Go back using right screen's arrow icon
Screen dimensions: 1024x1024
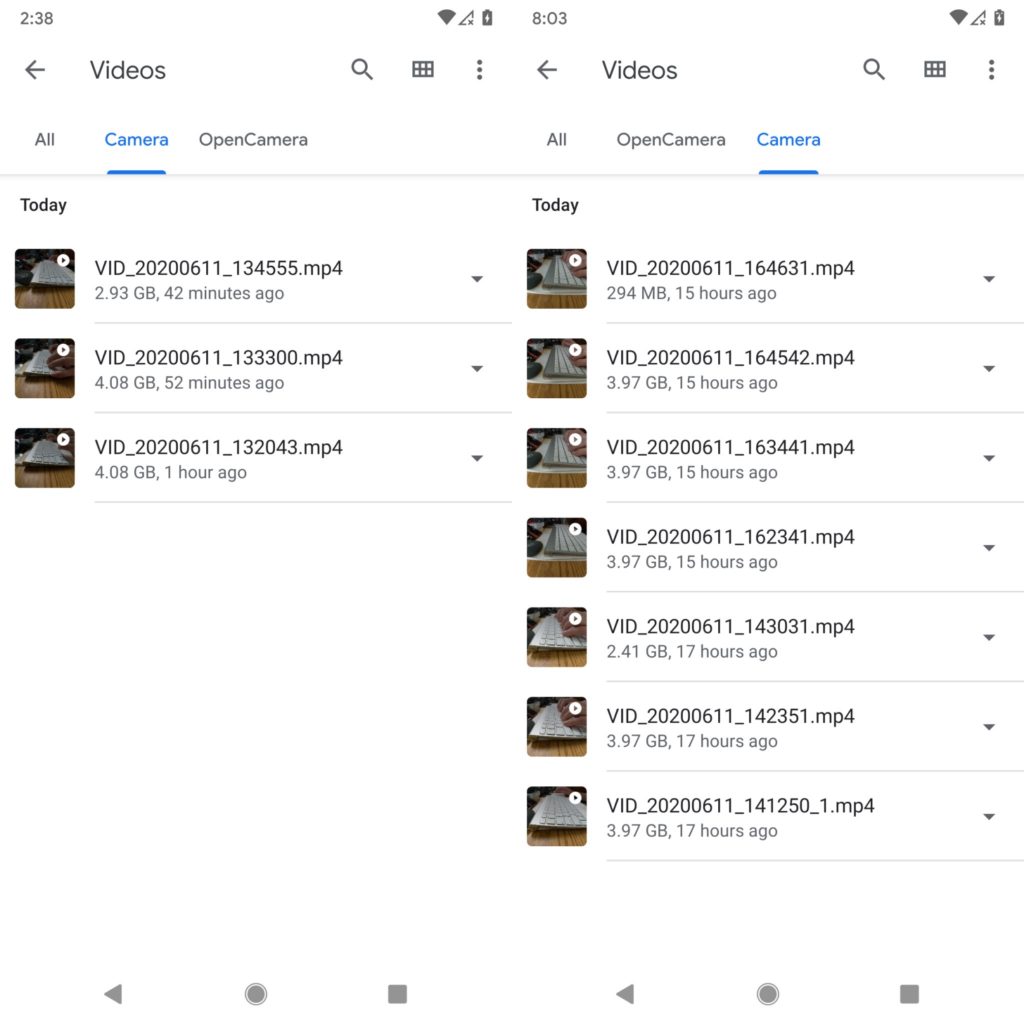[x=547, y=69]
